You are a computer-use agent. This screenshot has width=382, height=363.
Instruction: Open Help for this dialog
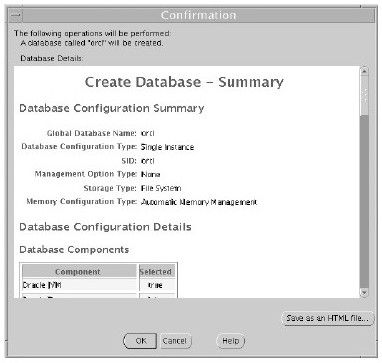[x=231, y=341]
